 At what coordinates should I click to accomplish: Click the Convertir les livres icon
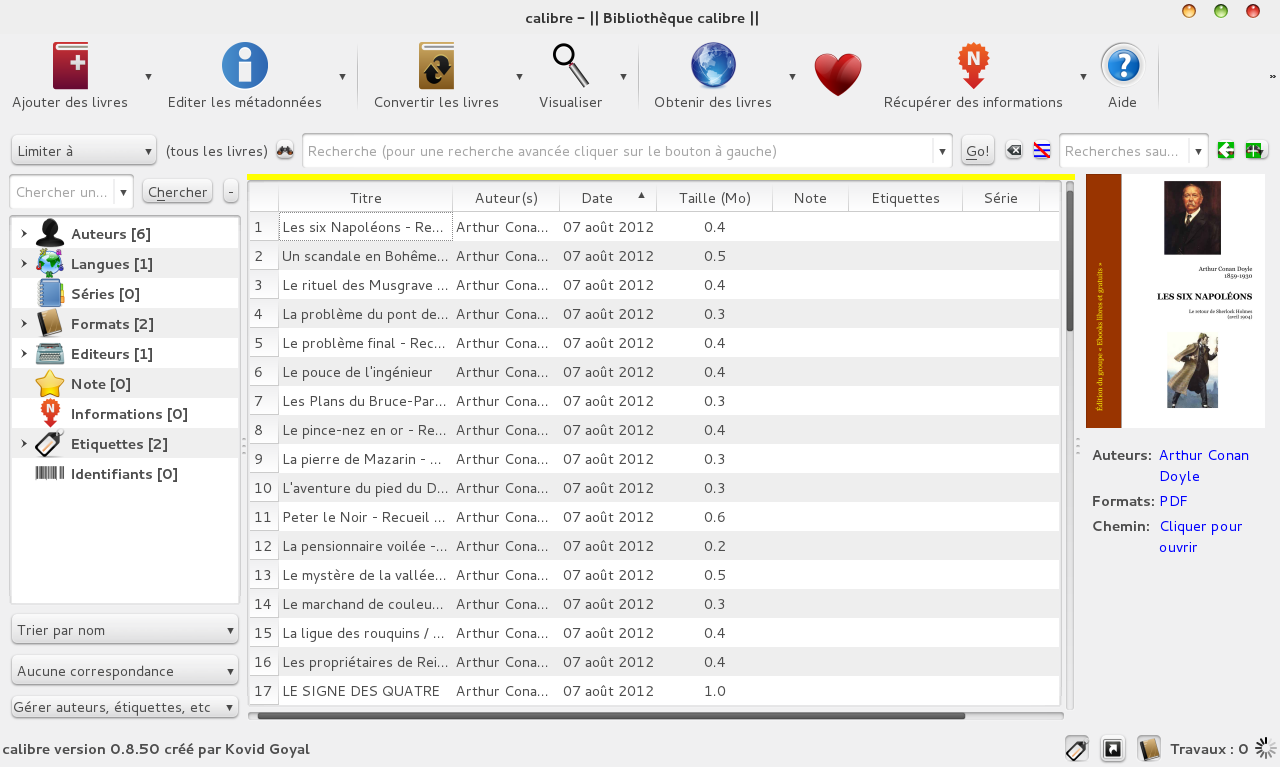coord(436,67)
